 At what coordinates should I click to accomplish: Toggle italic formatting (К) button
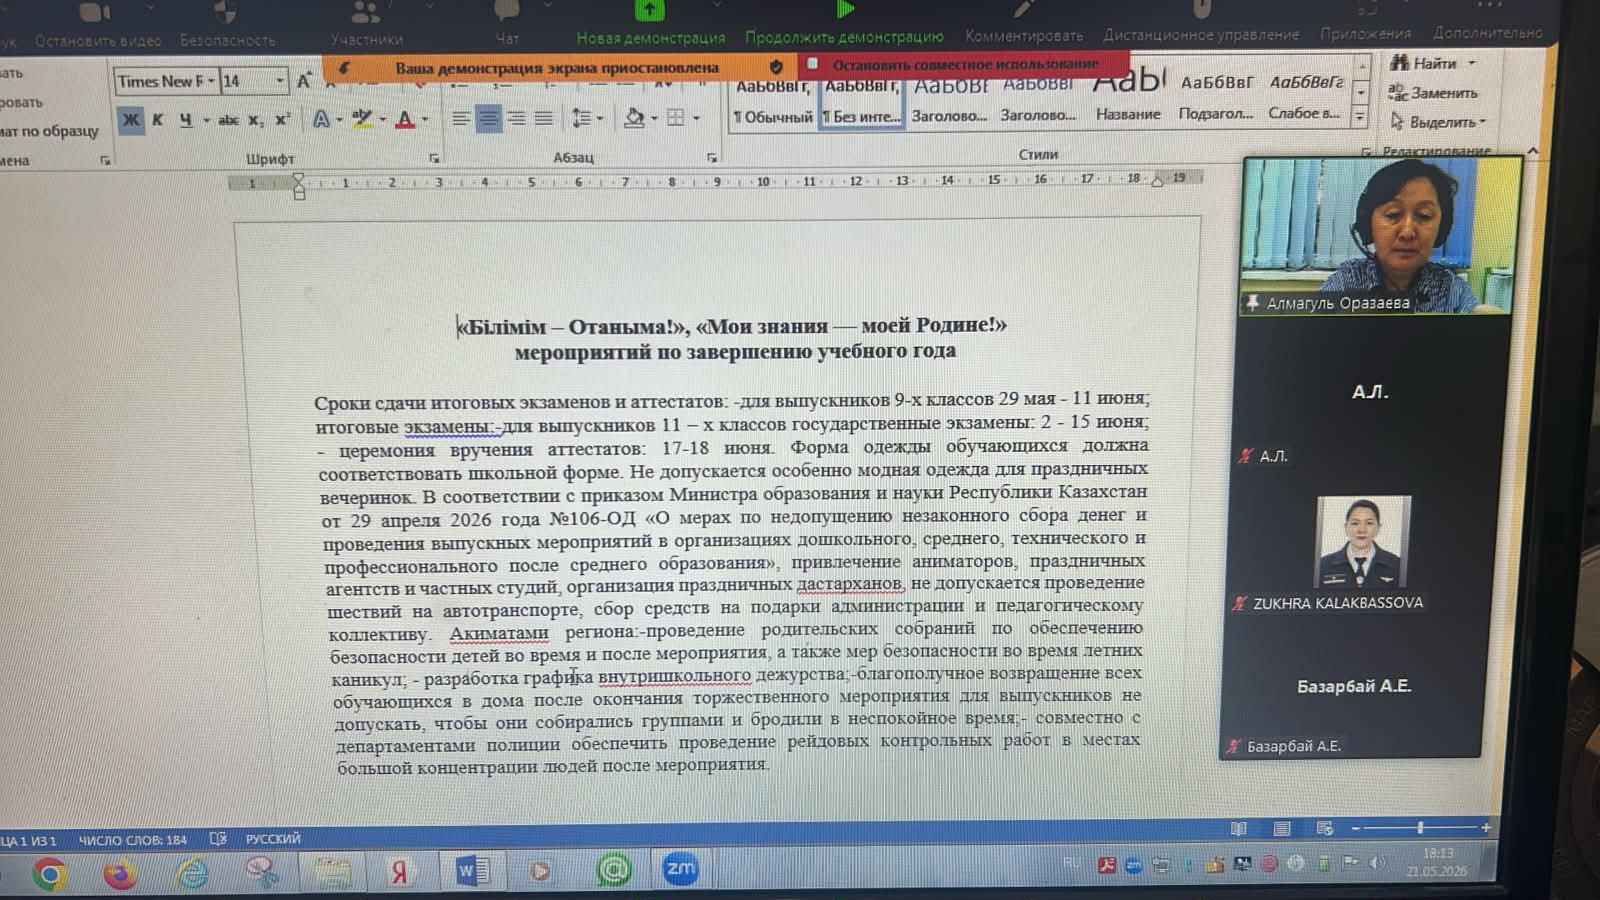pyautogui.click(x=157, y=120)
